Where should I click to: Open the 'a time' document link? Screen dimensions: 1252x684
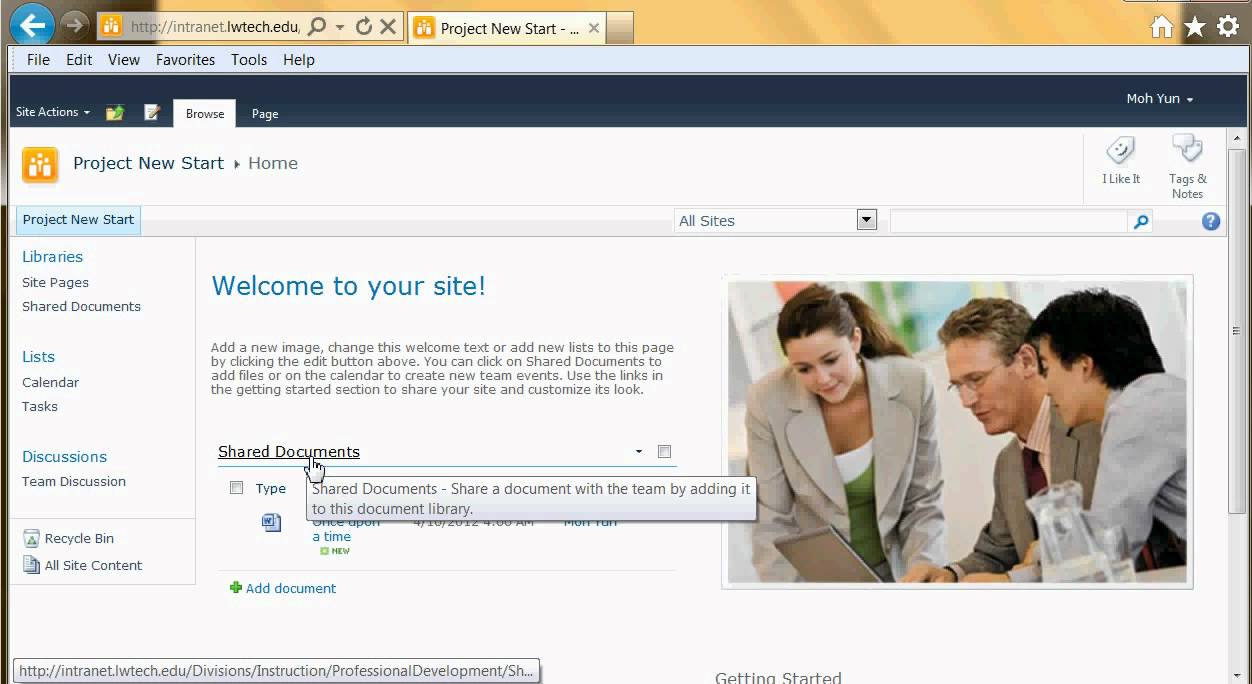pos(331,537)
